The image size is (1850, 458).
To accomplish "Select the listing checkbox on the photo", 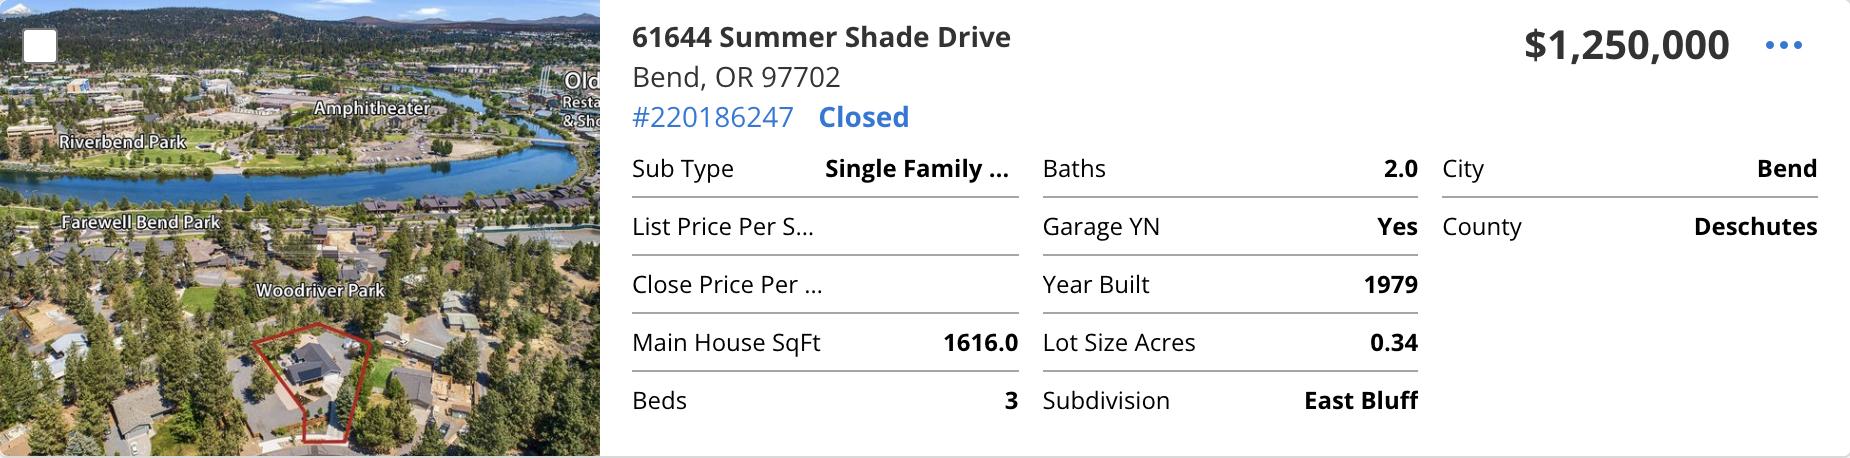I will pos(40,46).
